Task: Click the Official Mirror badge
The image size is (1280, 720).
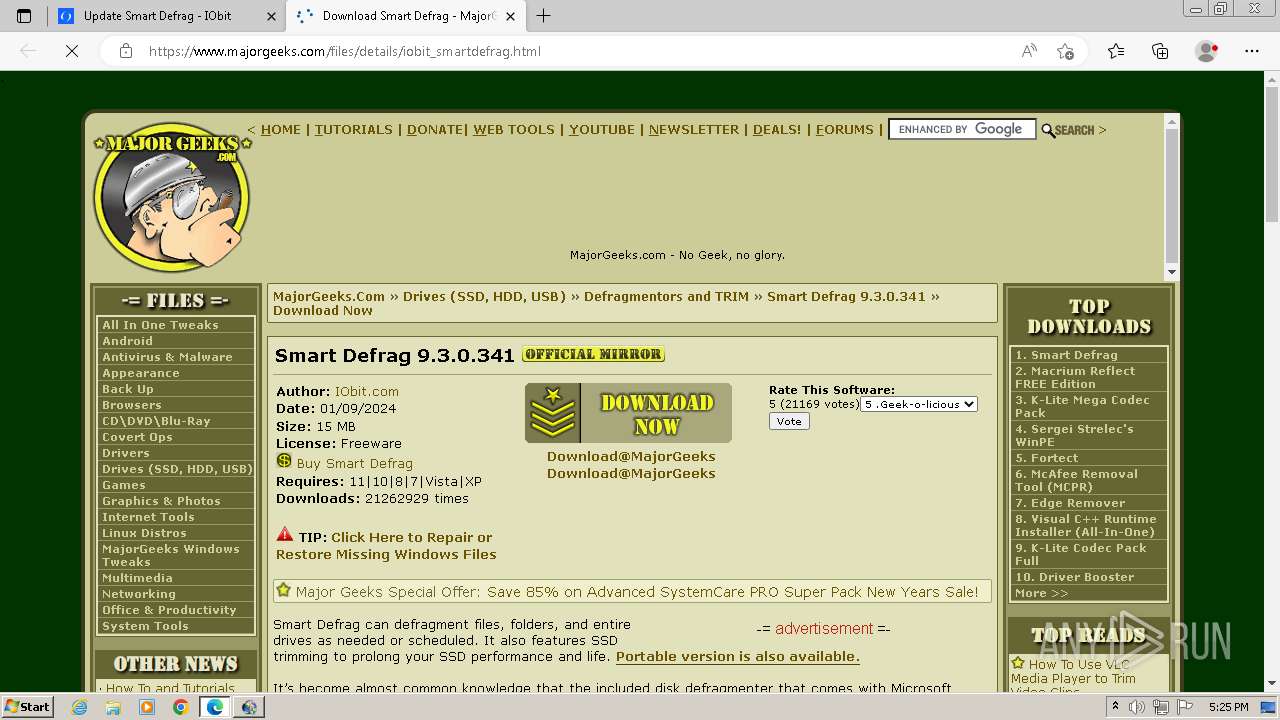Action: 593,354
